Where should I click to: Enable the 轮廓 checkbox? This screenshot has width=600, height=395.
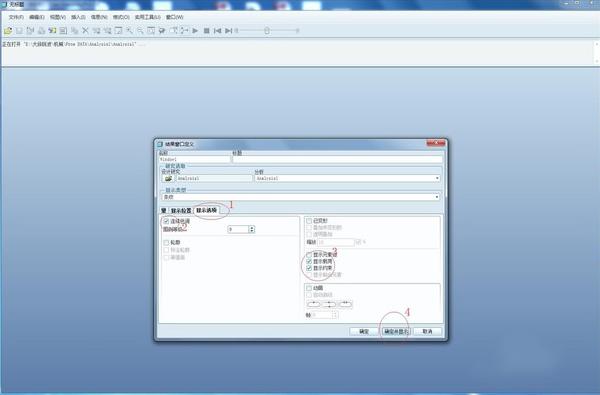point(166,243)
